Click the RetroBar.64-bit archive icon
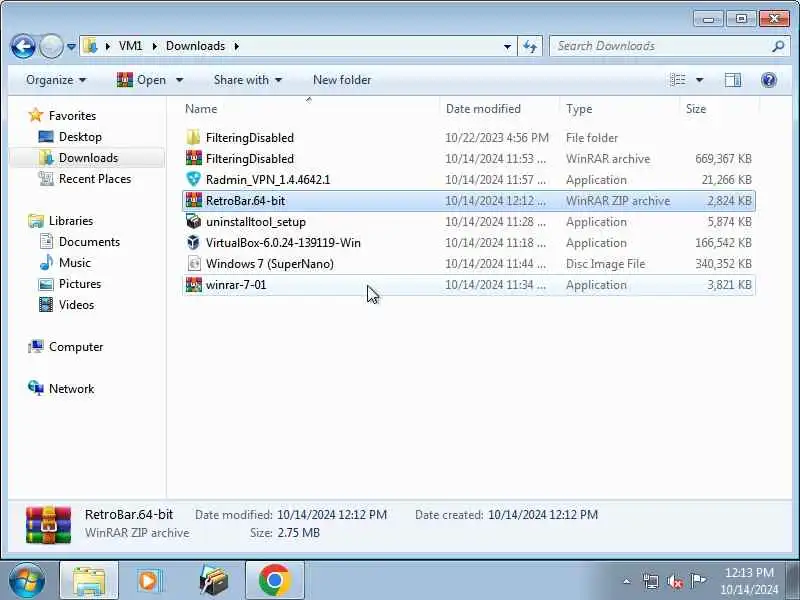The width and height of the screenshot is (800, 600). tap(193, 201)
